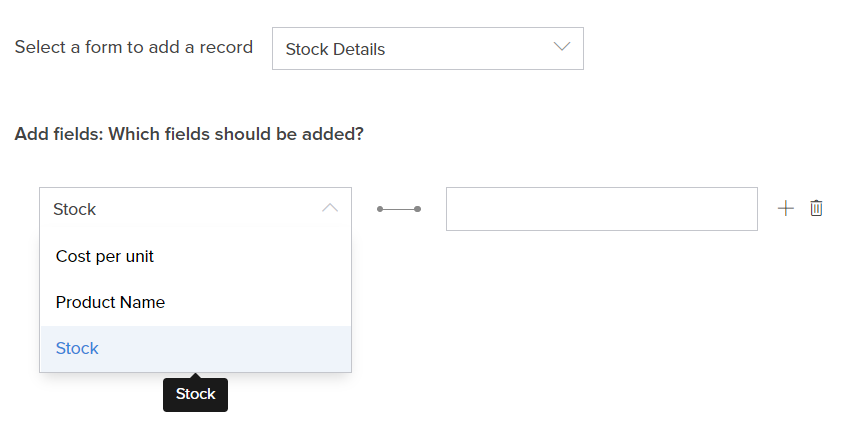Click the selected Stock text in the field dropdown header
Image resolution: width=867 pixels, height=431 pixels.
pos(75,209)
